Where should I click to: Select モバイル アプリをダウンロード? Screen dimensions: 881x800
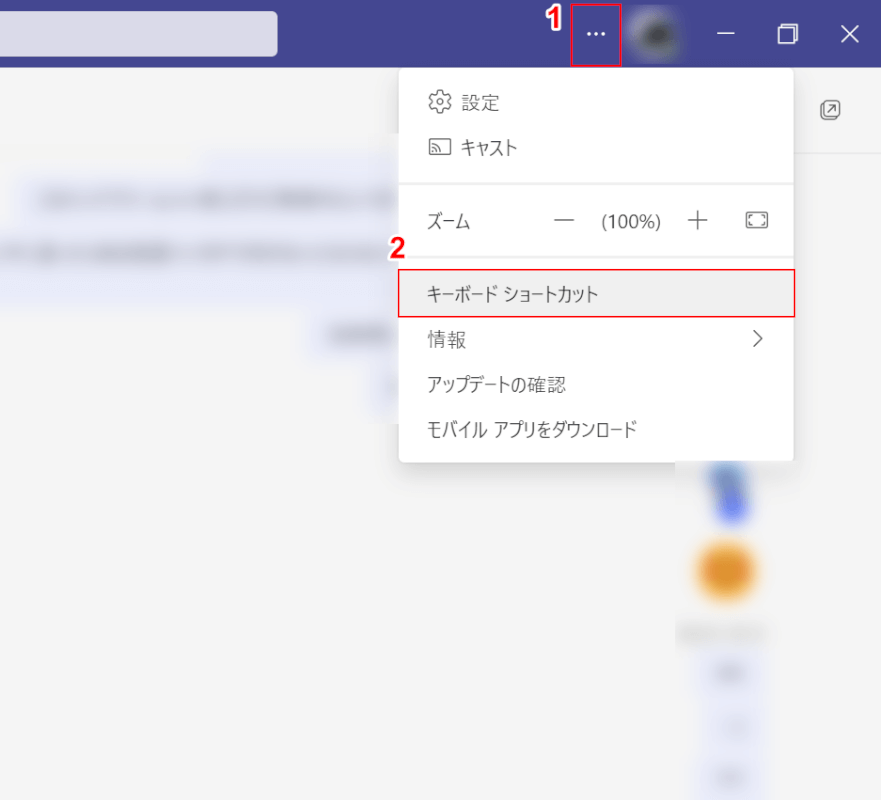tap(532, 429)
